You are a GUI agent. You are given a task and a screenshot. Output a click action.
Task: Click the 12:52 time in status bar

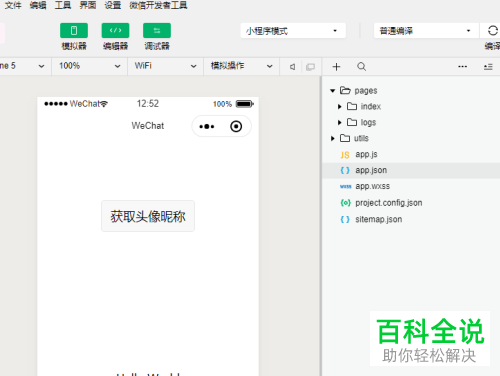(148, 104)
